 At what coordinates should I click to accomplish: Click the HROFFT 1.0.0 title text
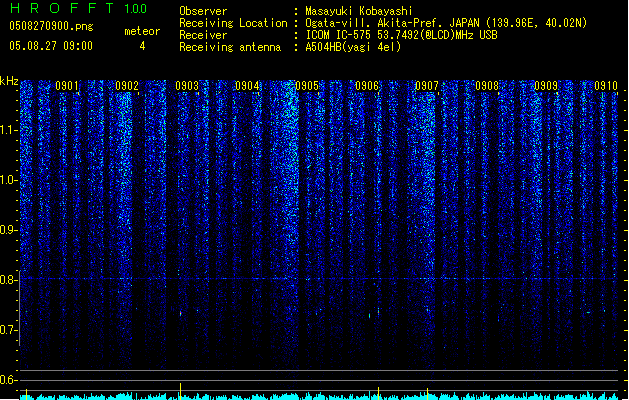tap(78, 8)
